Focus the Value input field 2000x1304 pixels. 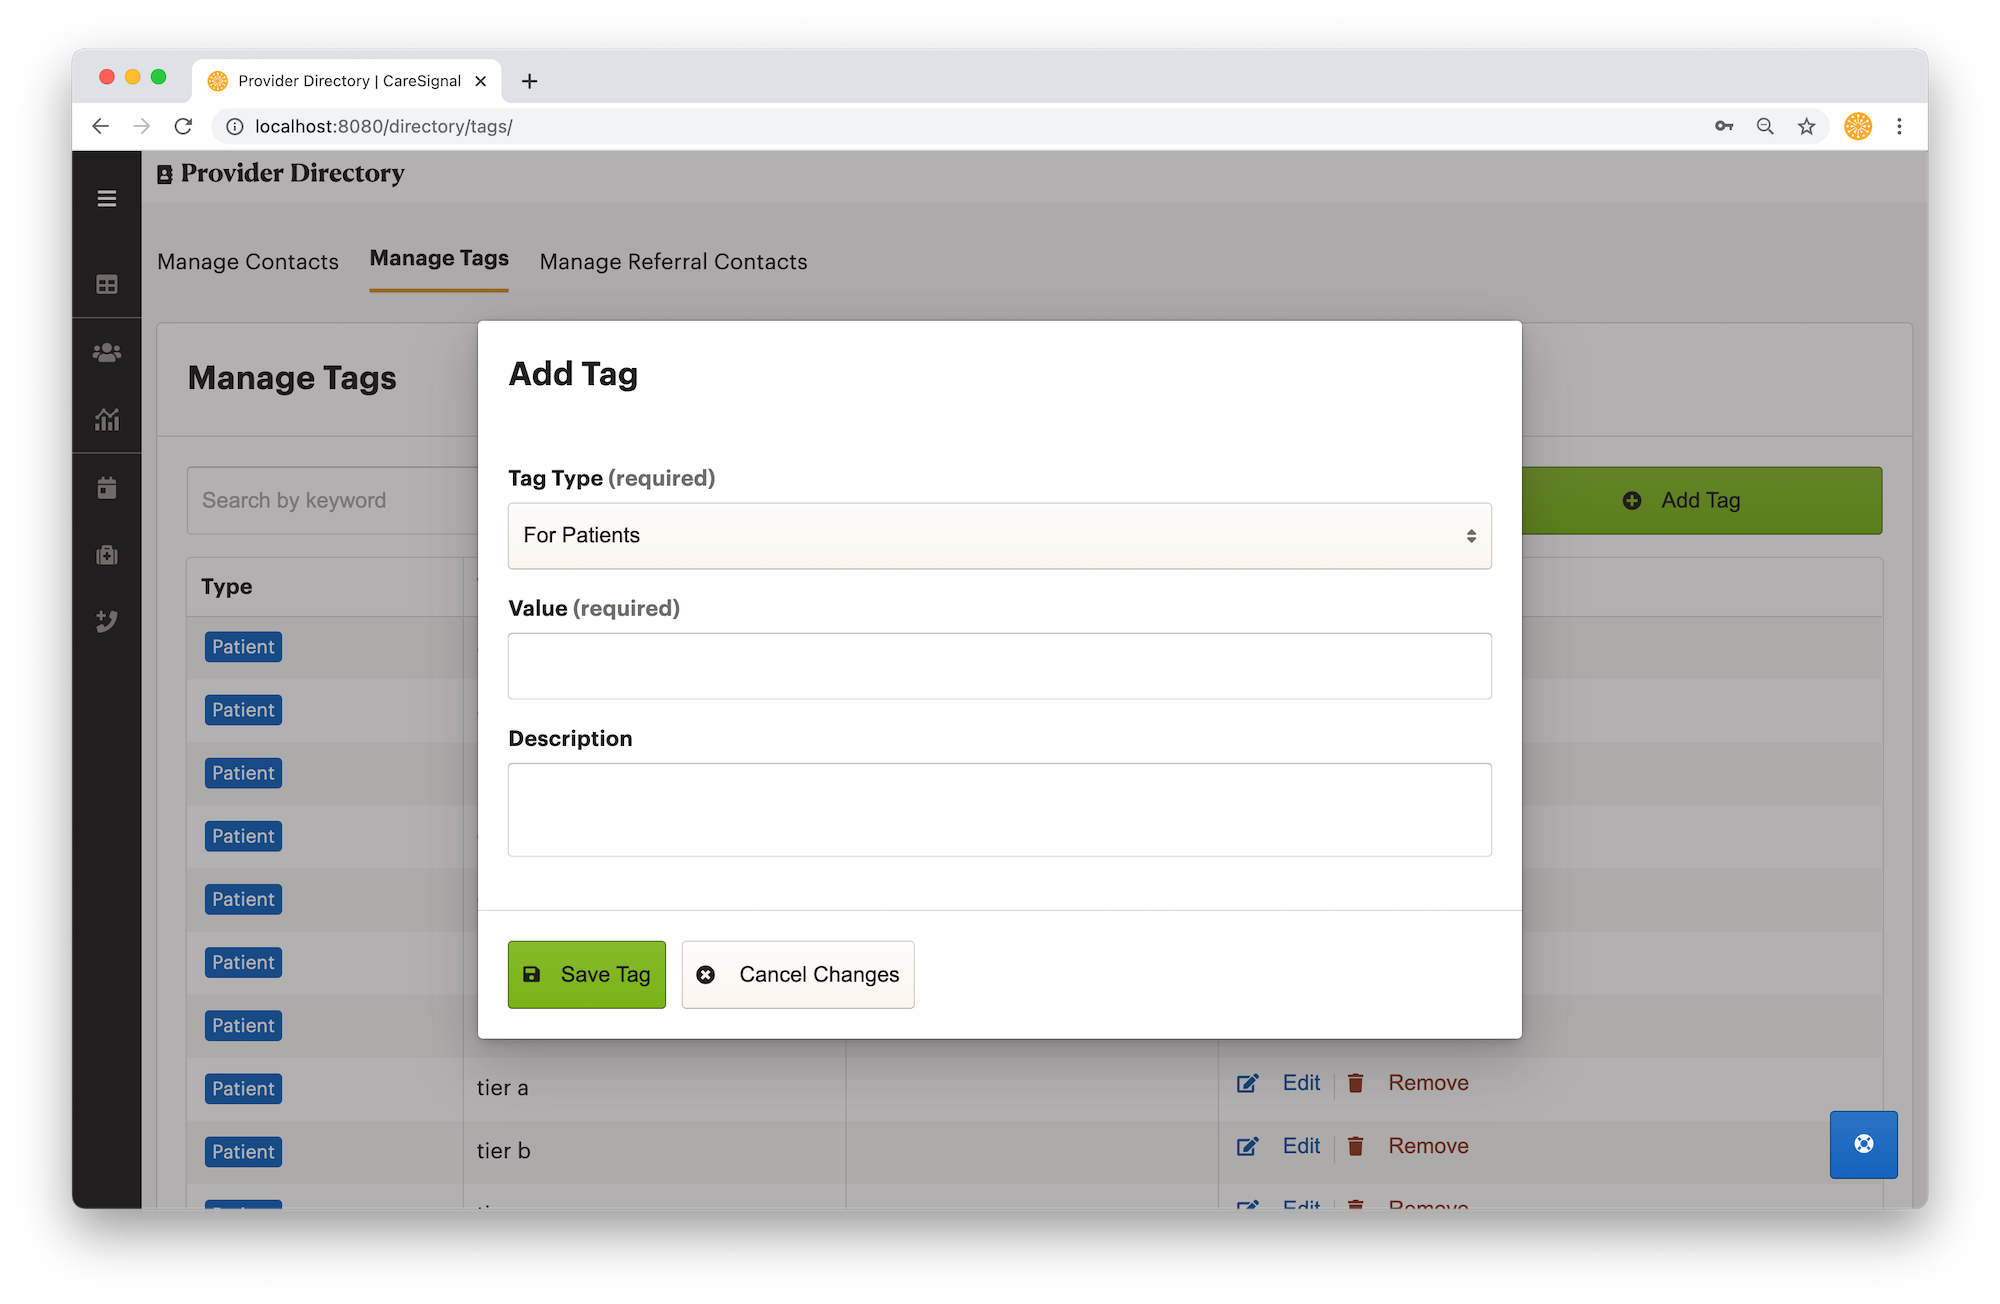[x=1000, y=666]
